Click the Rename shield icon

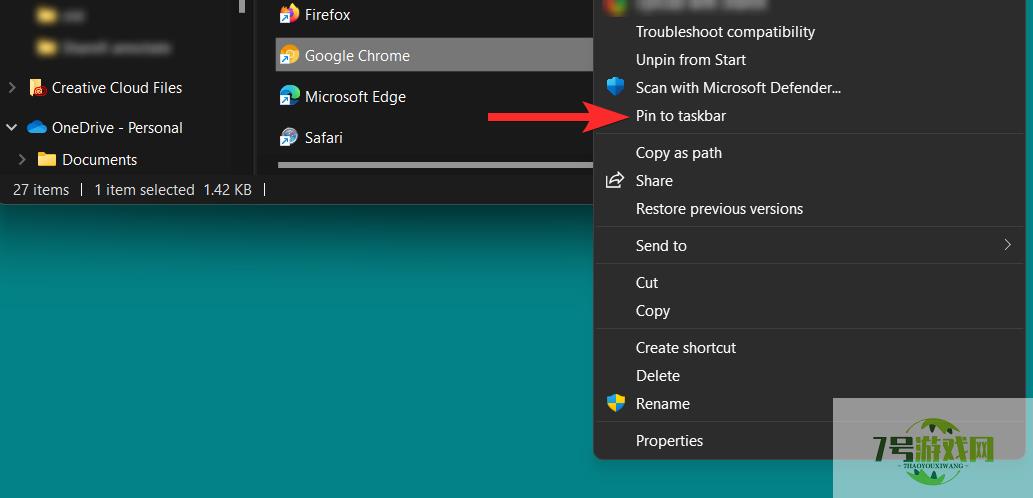point(615,403)
